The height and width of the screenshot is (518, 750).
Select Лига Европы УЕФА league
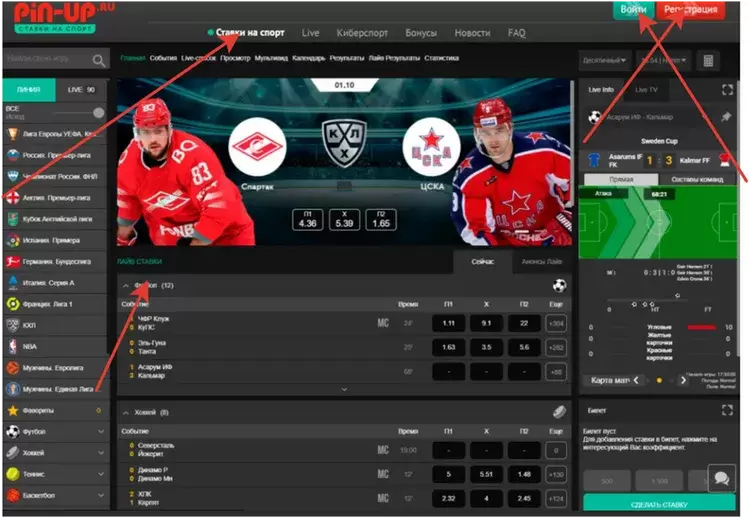[x=55, y=134]
